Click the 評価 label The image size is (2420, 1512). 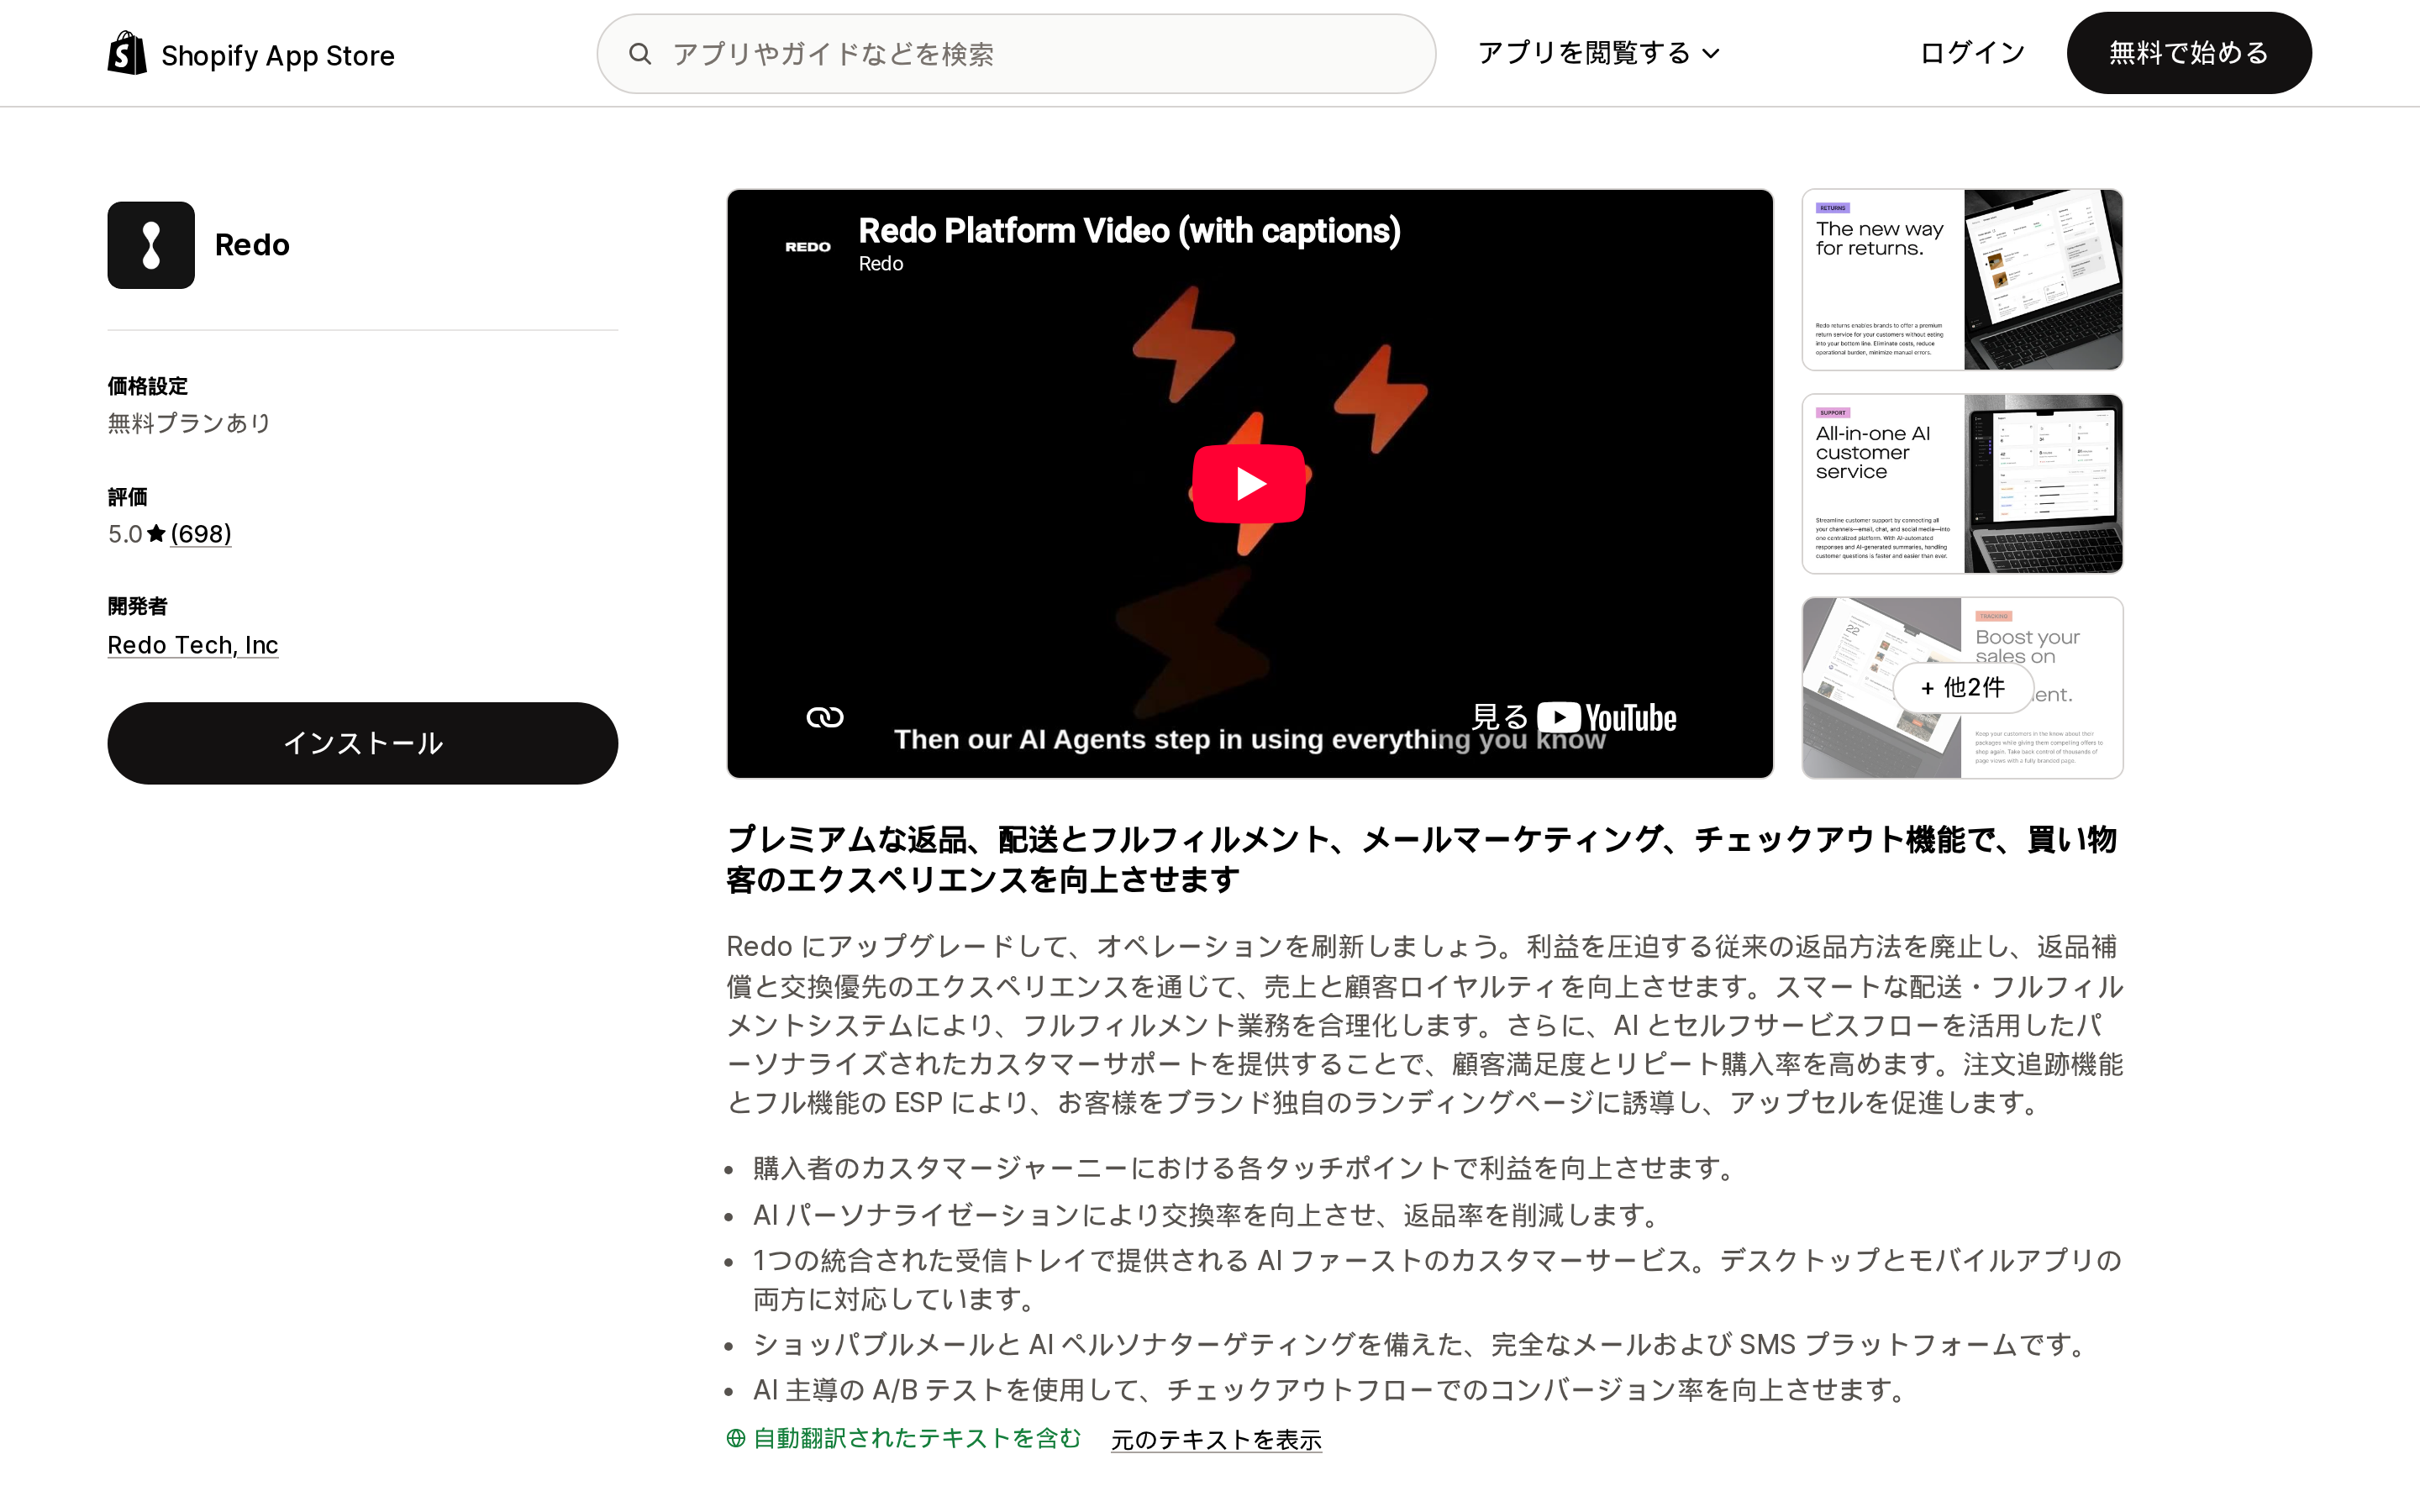pos(128,497)
